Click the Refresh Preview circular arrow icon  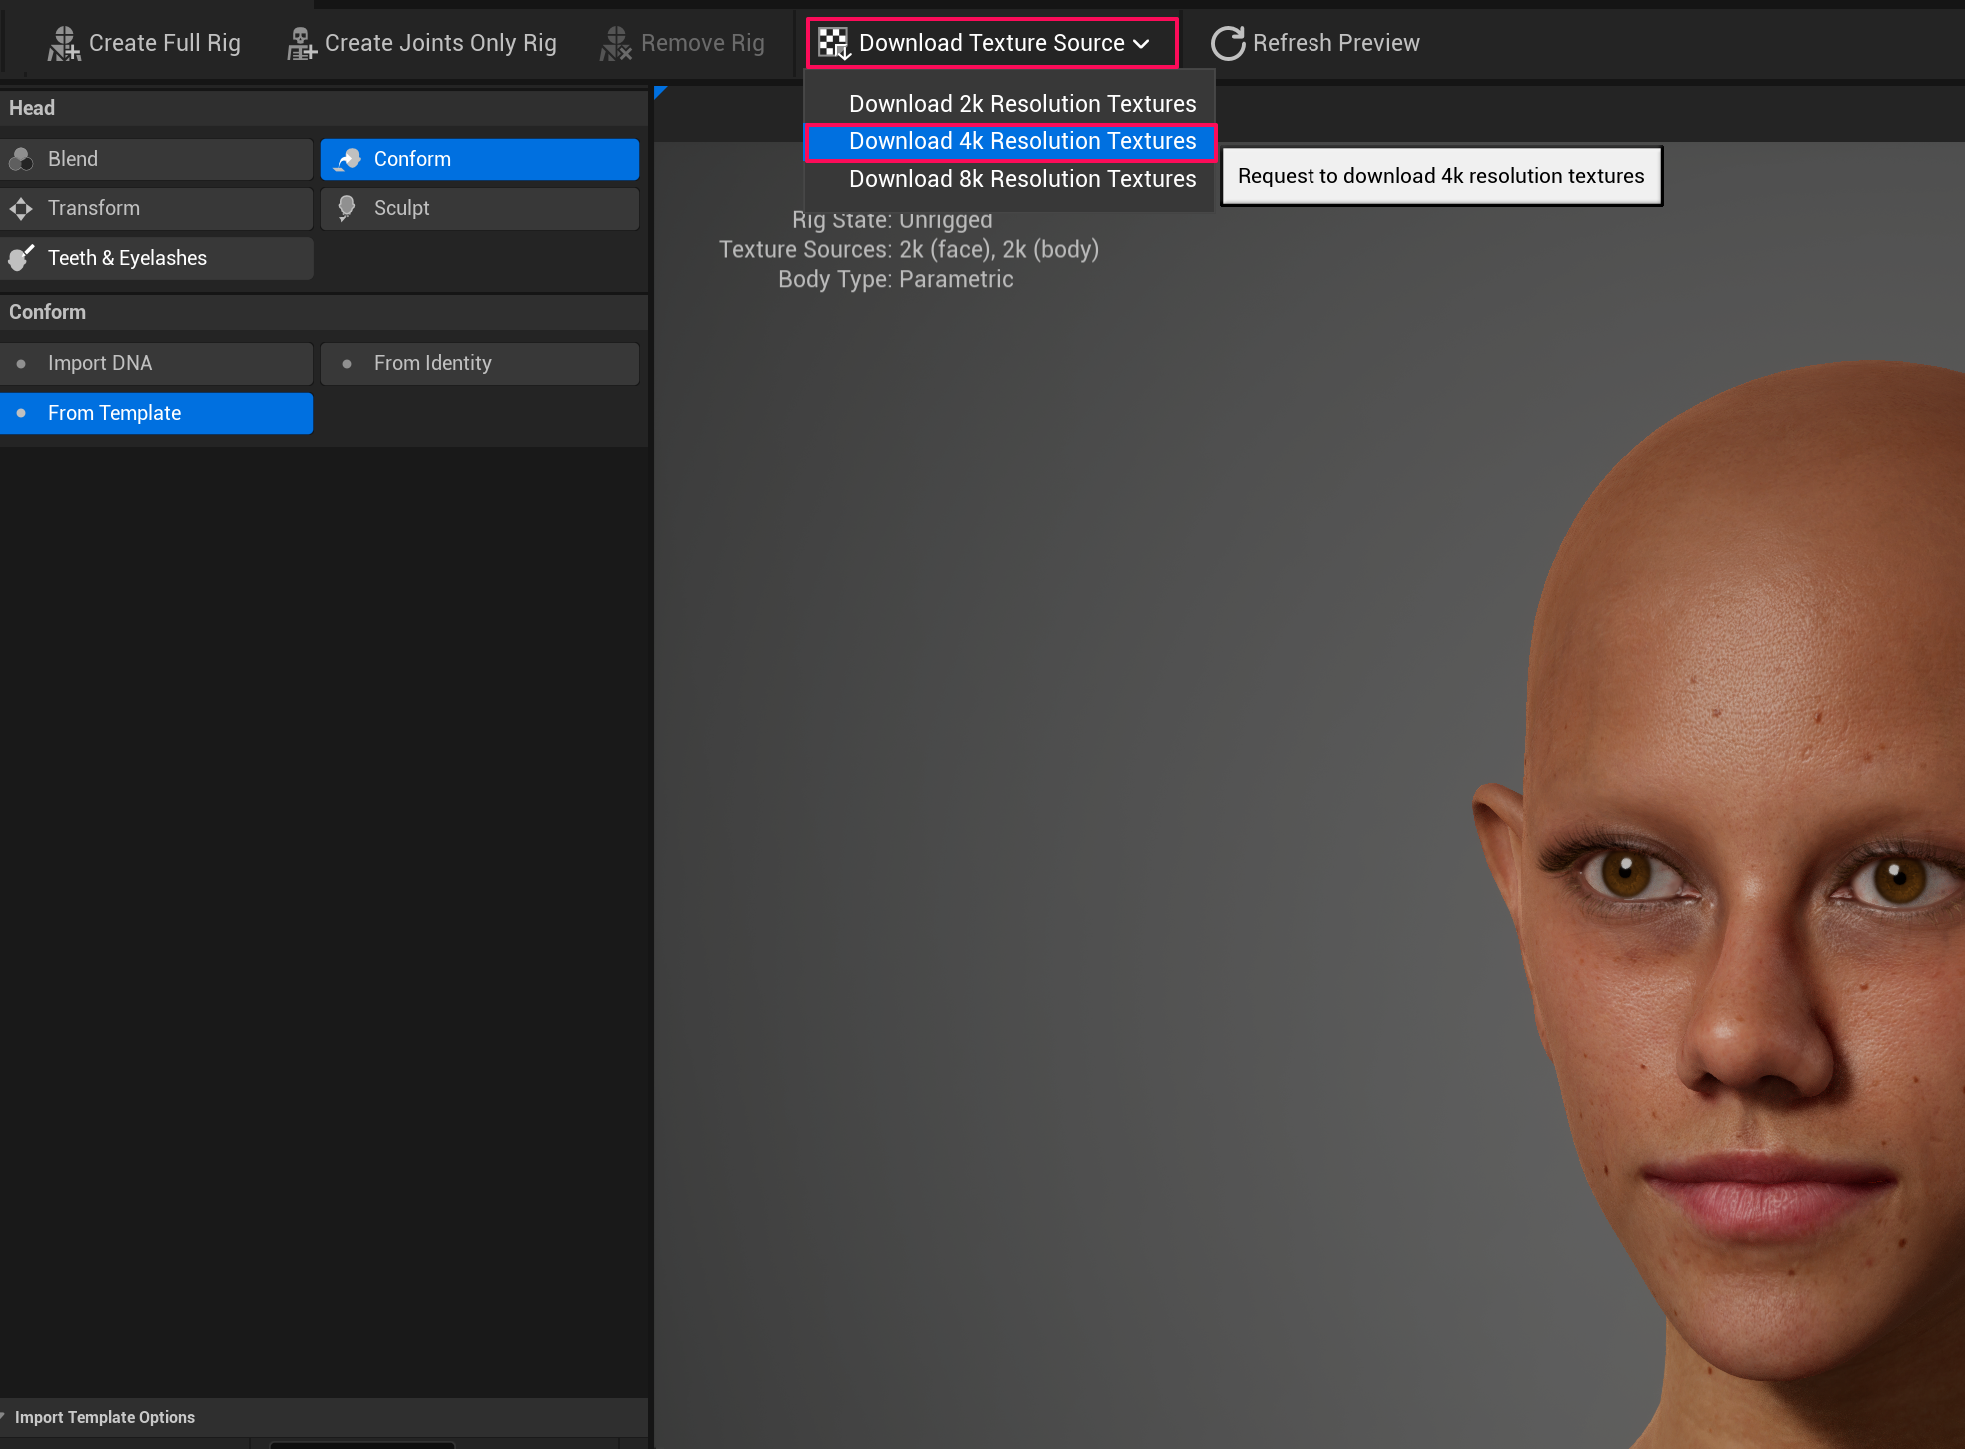(x=1226, y=42)
